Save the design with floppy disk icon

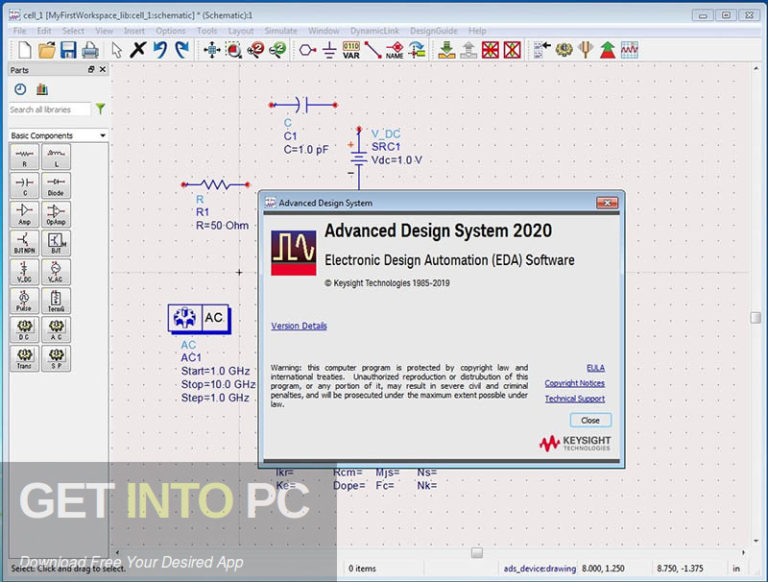pyautogui.click(x=68, y=50)
